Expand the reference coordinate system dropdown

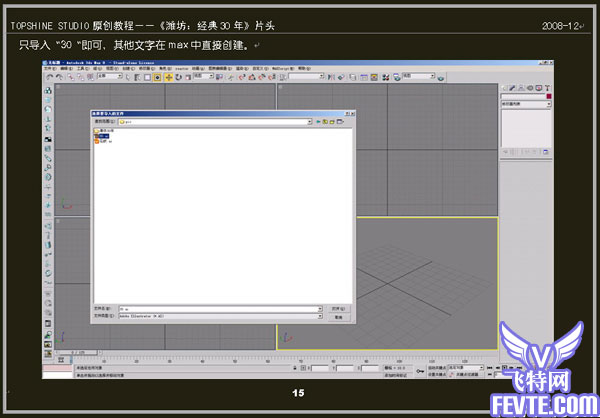[212, 76]
